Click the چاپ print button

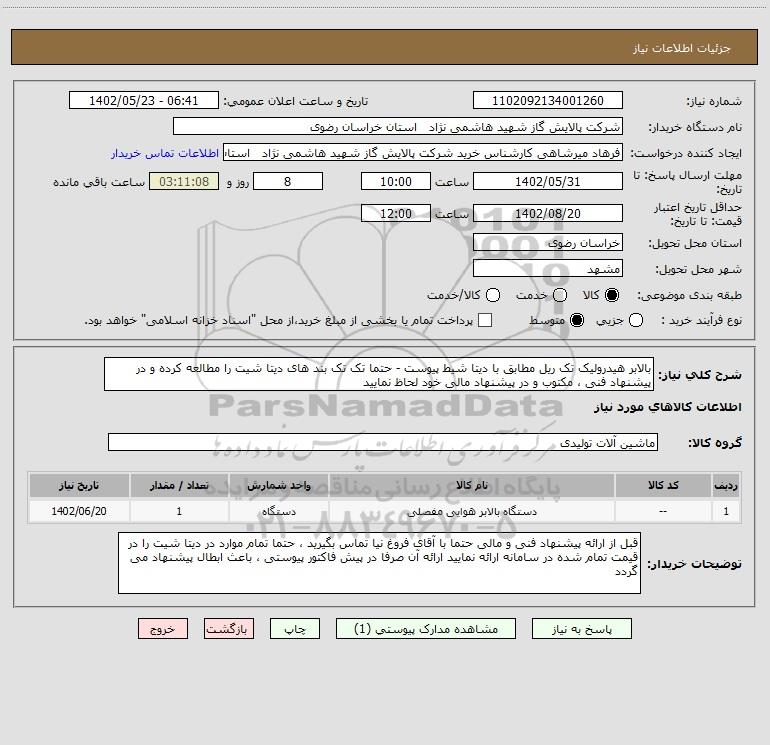[295, 629]
